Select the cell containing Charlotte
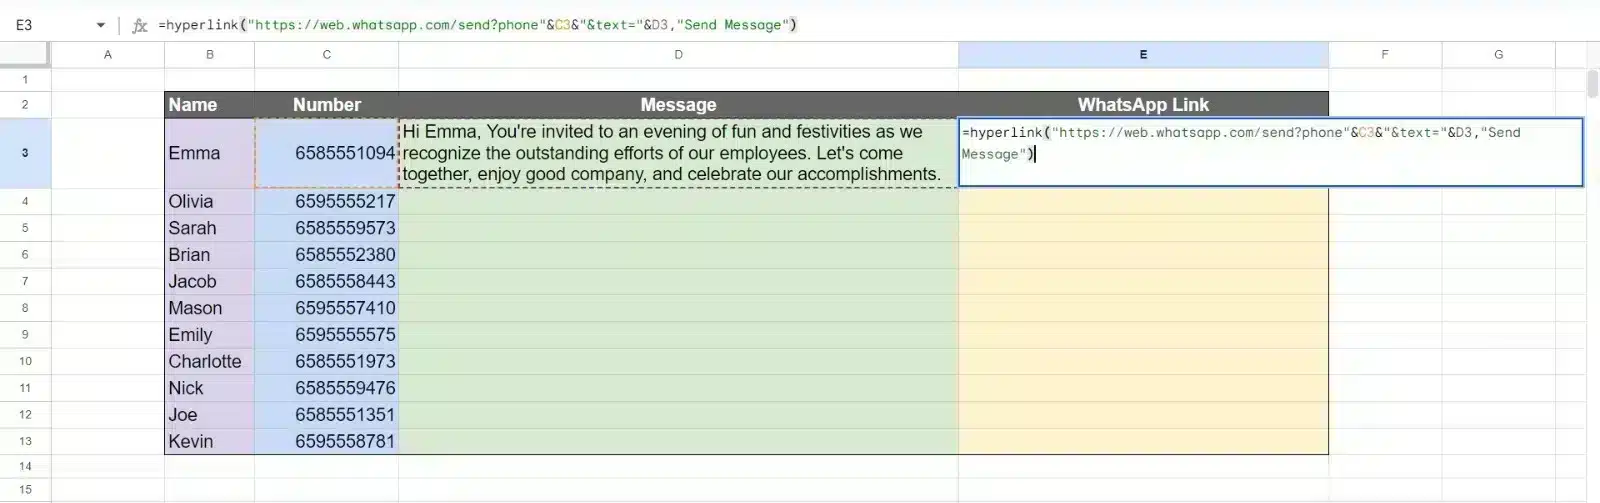The width and height of the screenshot is (1600, 503). coord(210,361)
